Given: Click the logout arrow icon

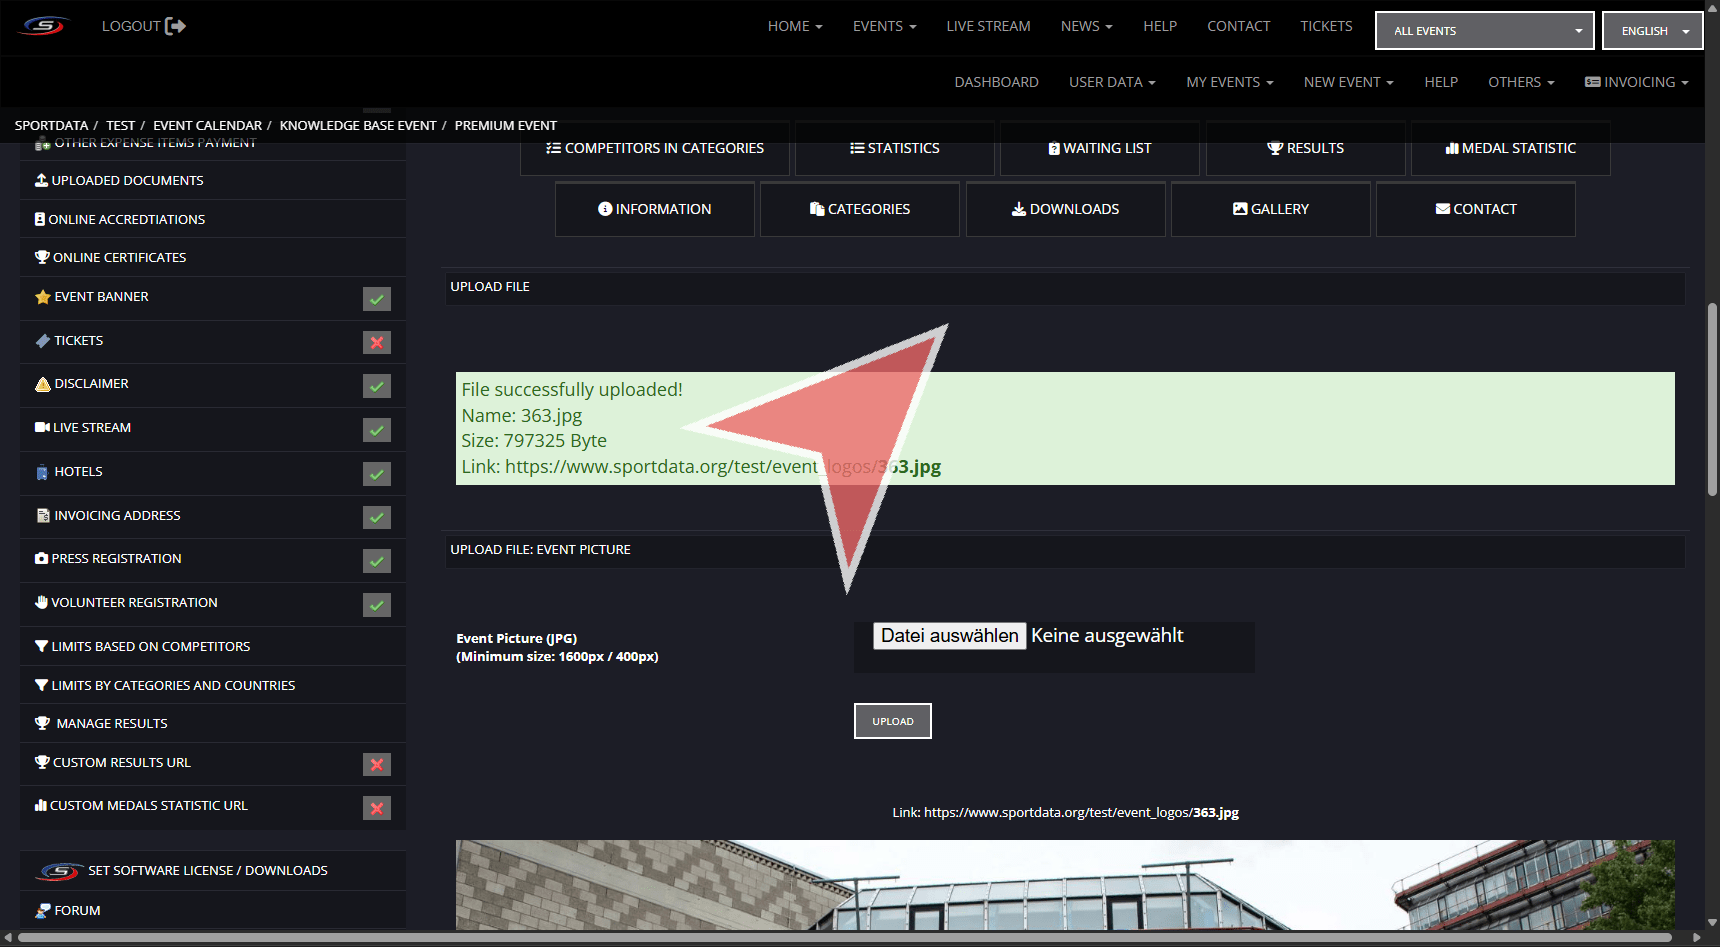Looking at the screenshot, I should pos(176,26).
